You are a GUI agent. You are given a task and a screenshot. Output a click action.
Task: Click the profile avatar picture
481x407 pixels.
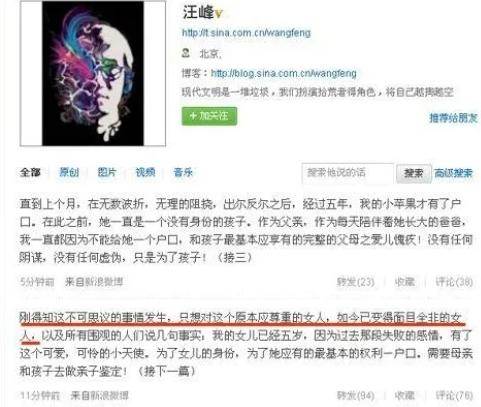(93, 73)
